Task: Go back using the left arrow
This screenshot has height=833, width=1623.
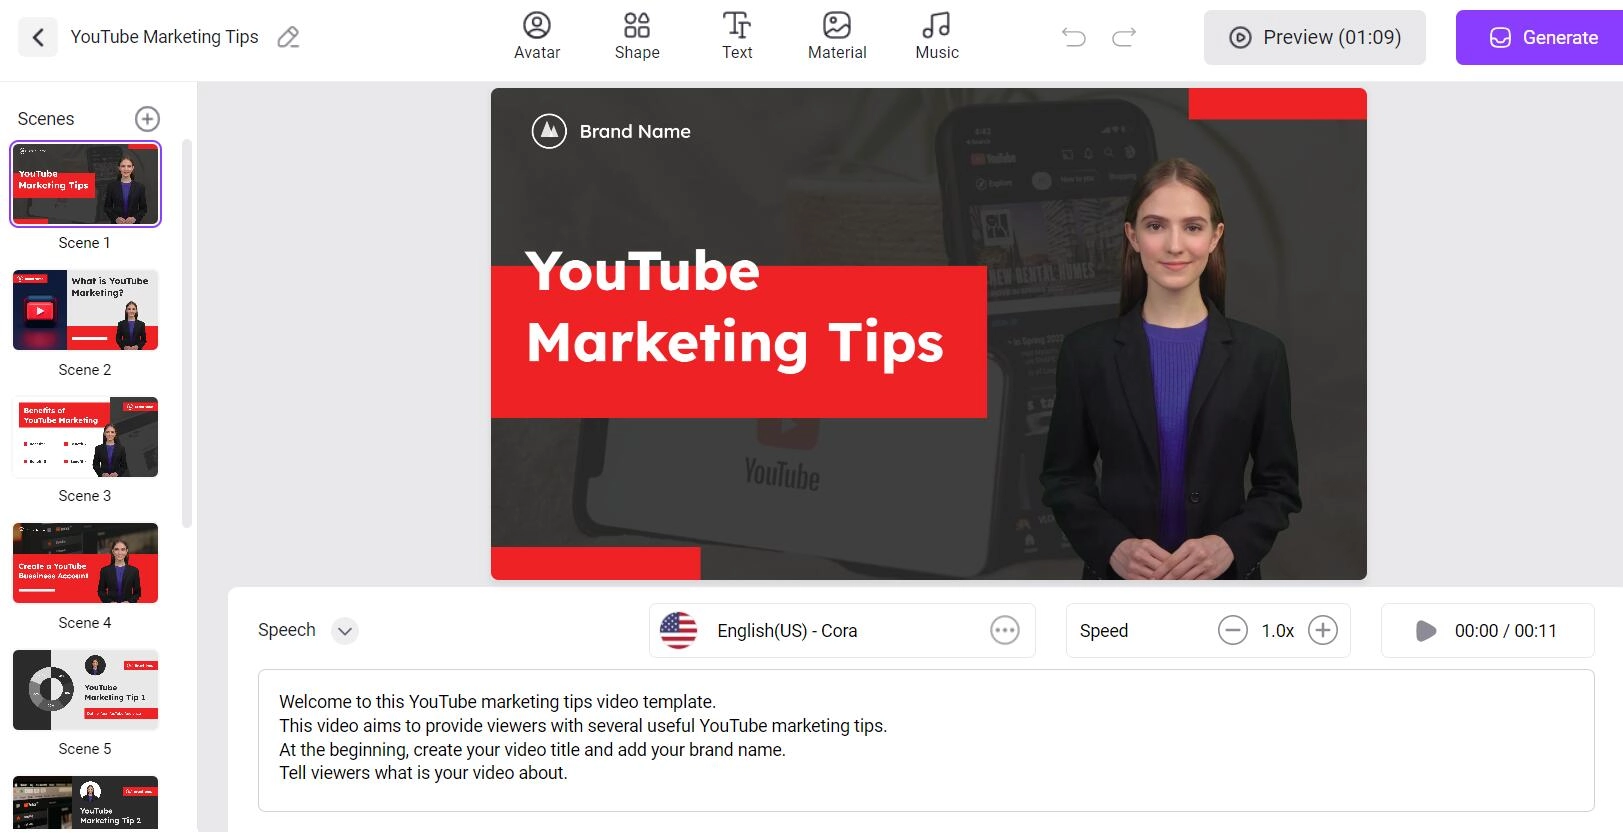Action: pyautogui.click(x=38, y=38)
